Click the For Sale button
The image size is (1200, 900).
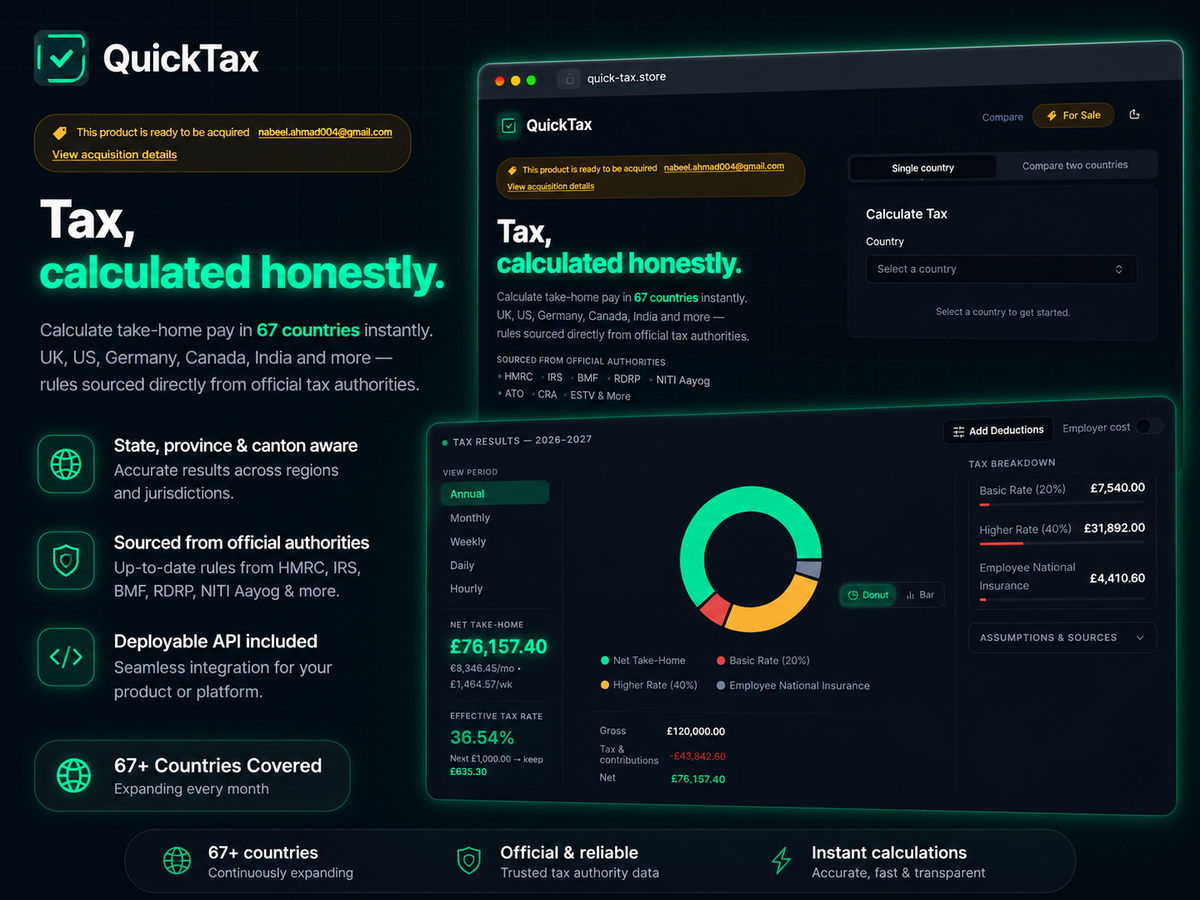click(1073, 116)
